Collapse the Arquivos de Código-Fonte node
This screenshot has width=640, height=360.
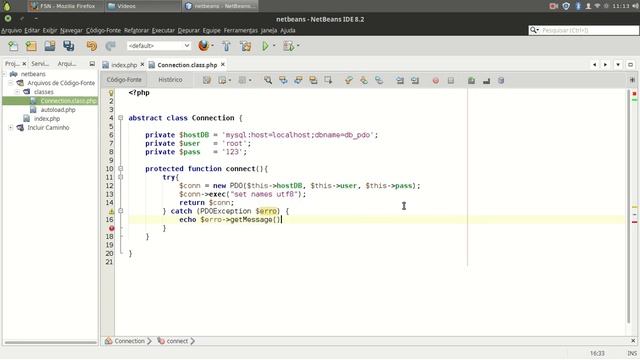click(x=11, y=83)
